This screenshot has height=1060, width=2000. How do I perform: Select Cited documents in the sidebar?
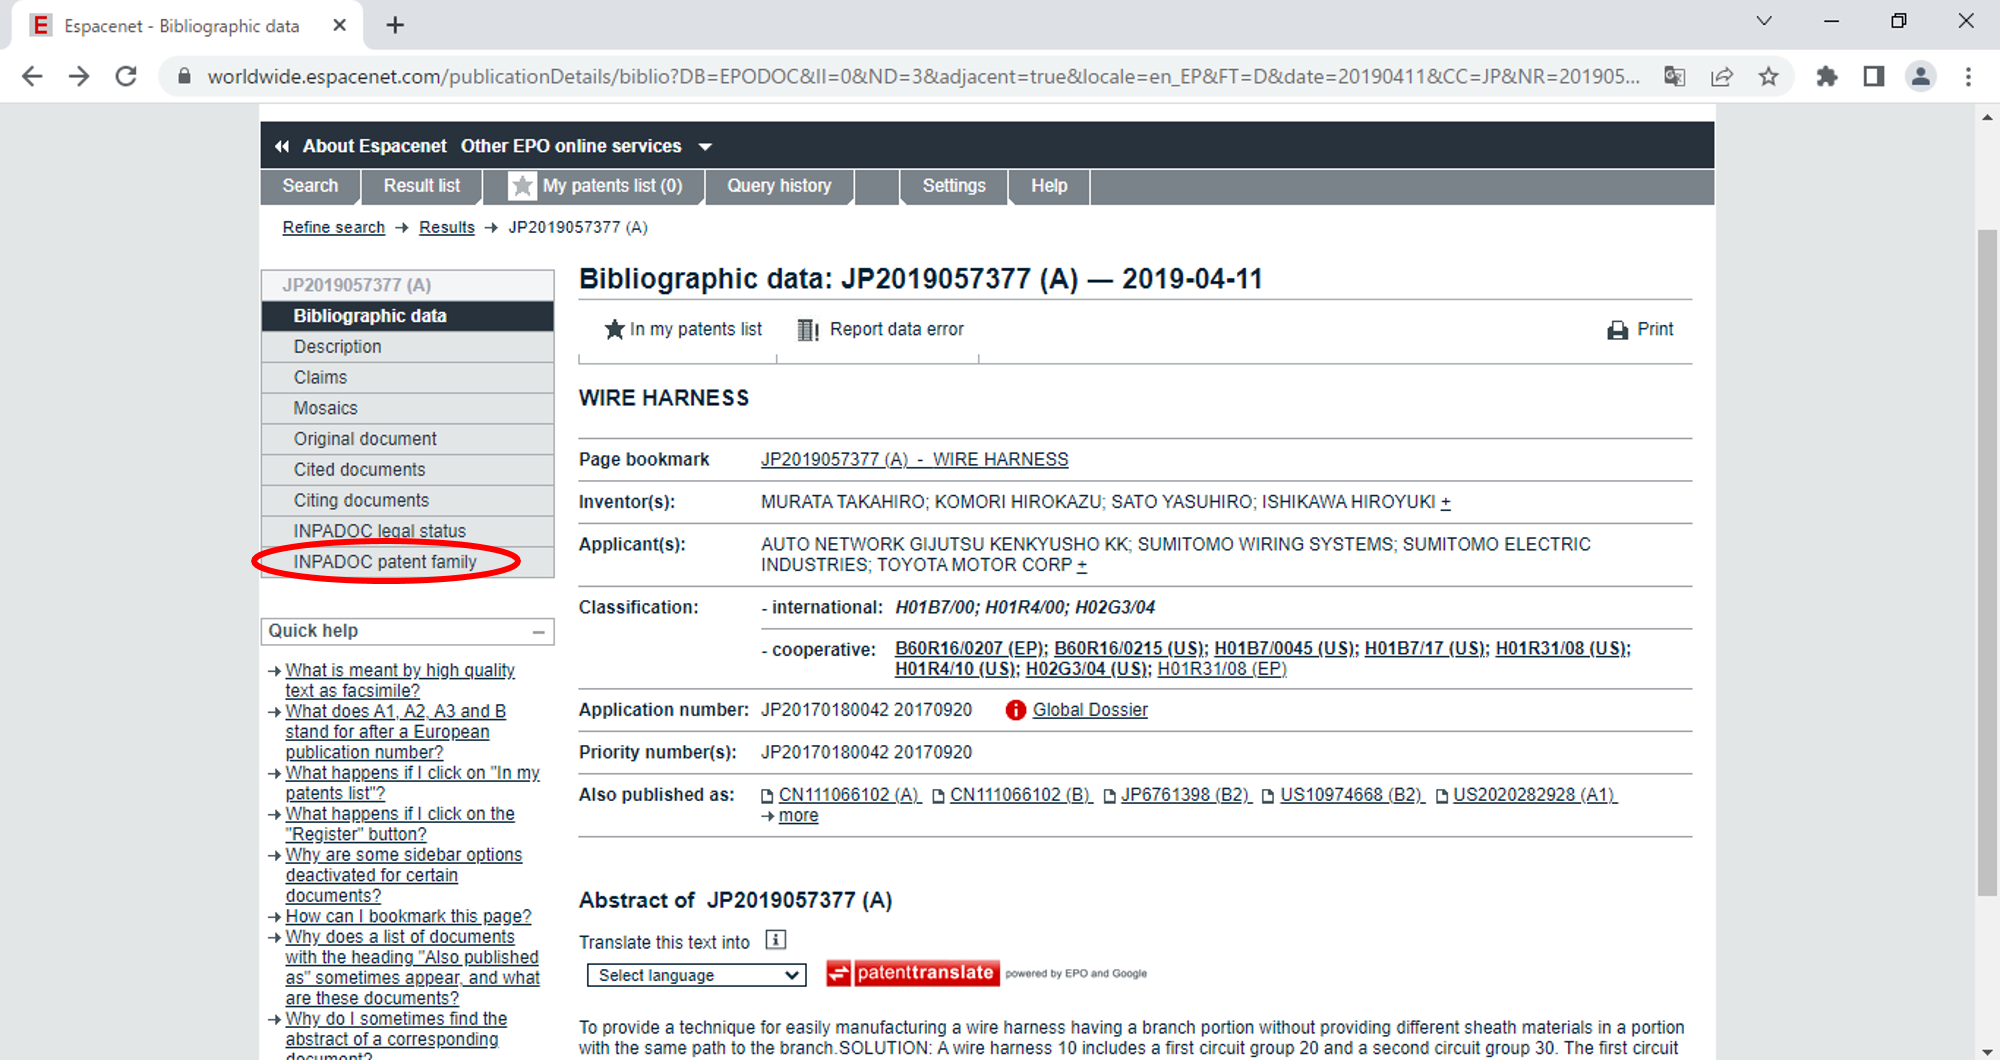(408, 470)
